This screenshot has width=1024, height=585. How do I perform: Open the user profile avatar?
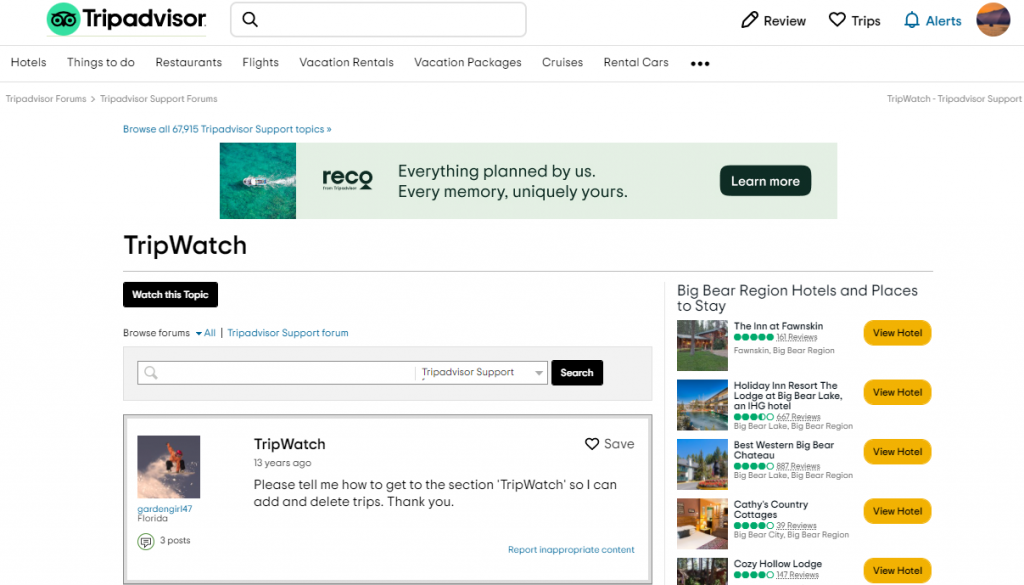click(x=993, y=20)
